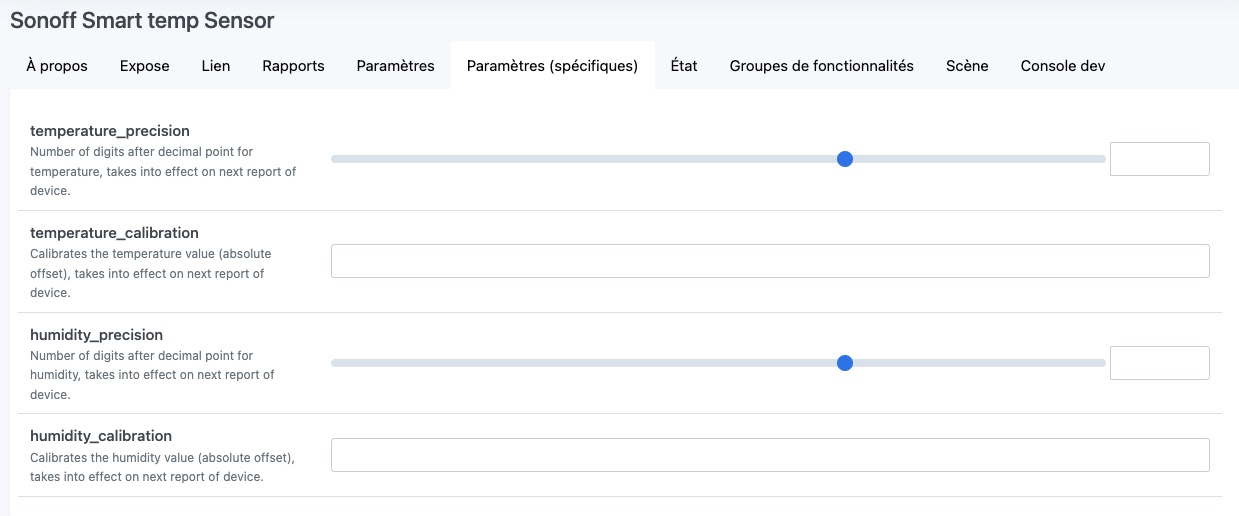
Task: Click 'Number of digits' description for temperature
Action: coord(163,172)
